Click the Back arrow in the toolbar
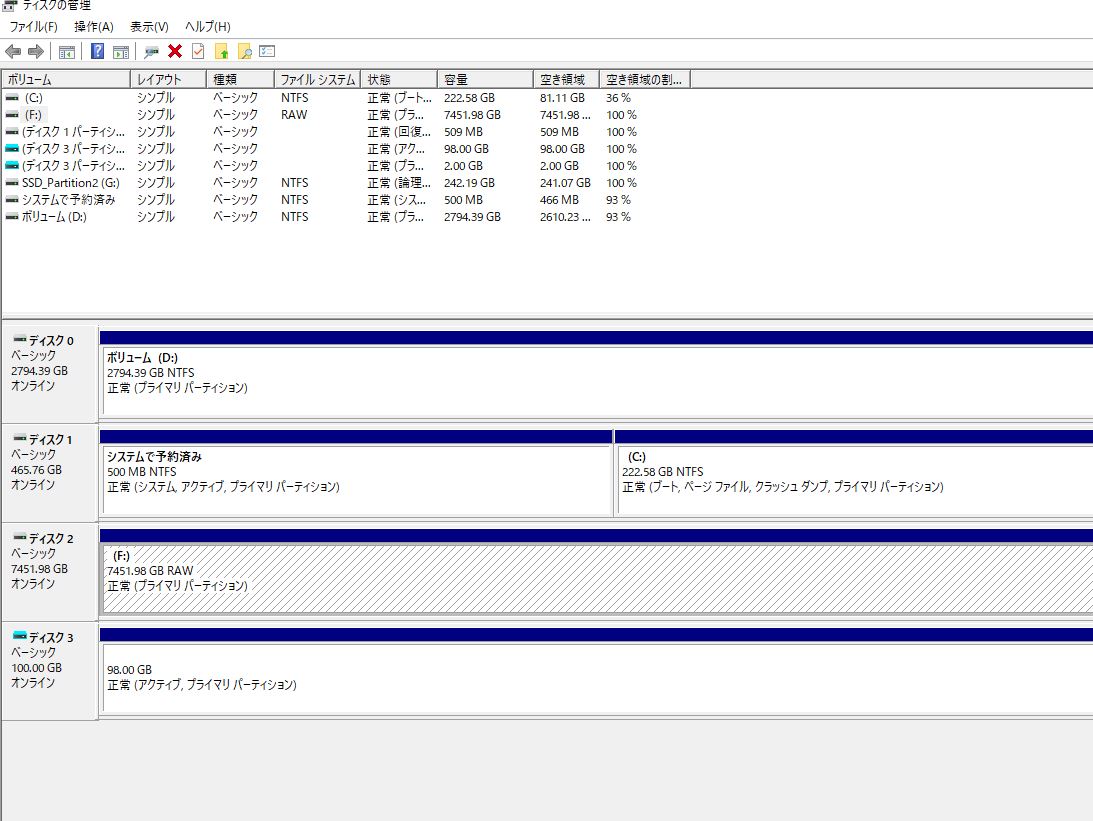The image size is (1093, 821). [x=13, y=51]
